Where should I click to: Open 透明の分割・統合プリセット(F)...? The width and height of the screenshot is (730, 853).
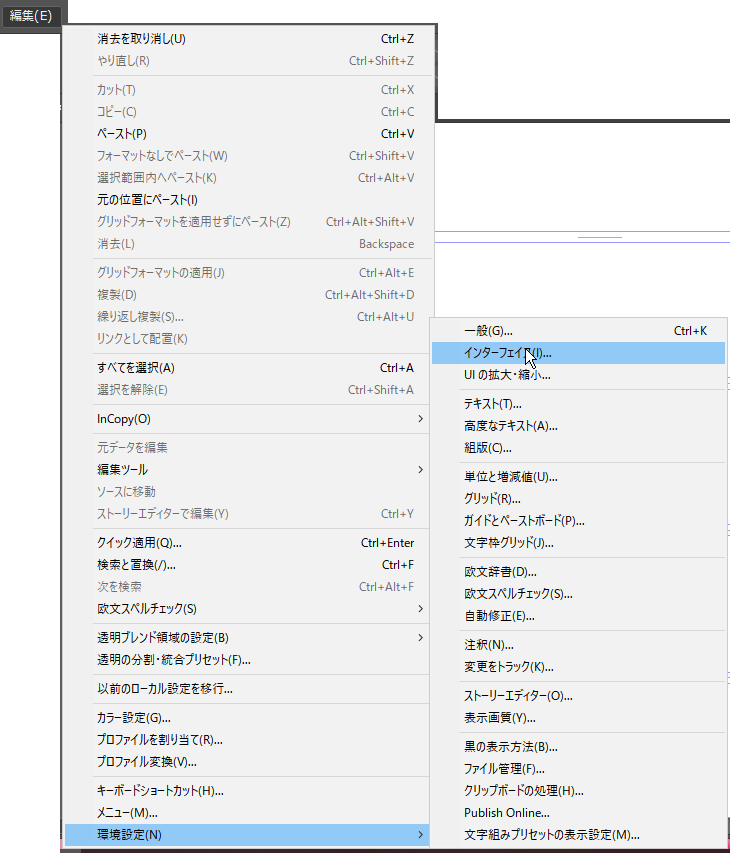click(x=250, y=659)
